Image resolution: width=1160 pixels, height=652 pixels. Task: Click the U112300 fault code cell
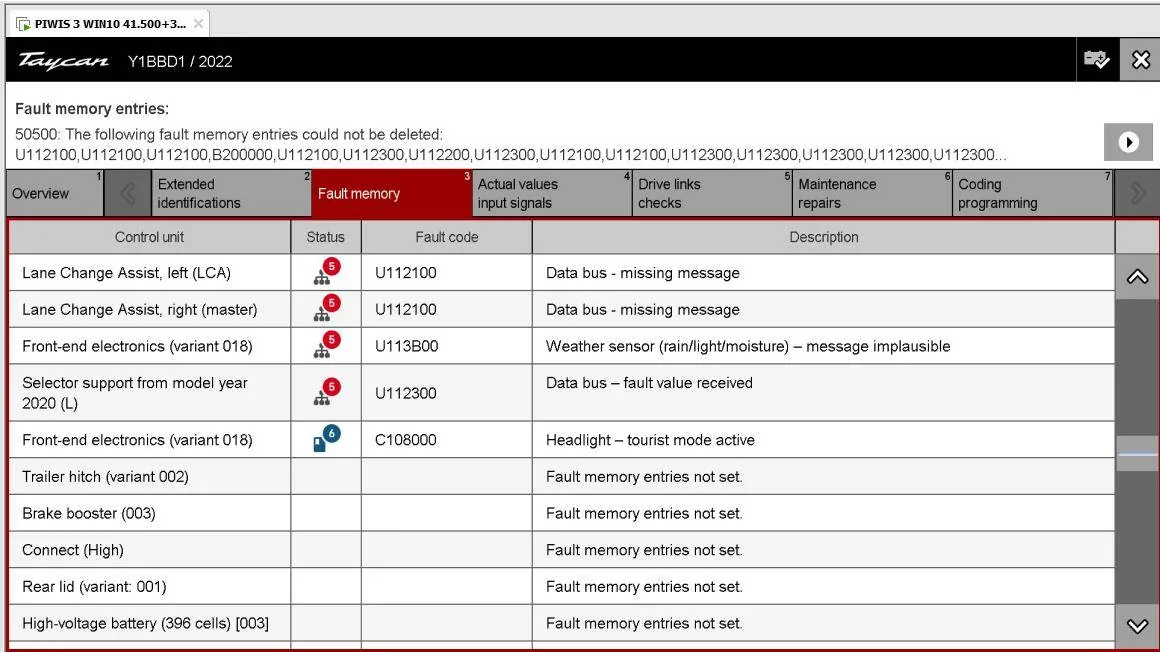click(x=447, y=393)
